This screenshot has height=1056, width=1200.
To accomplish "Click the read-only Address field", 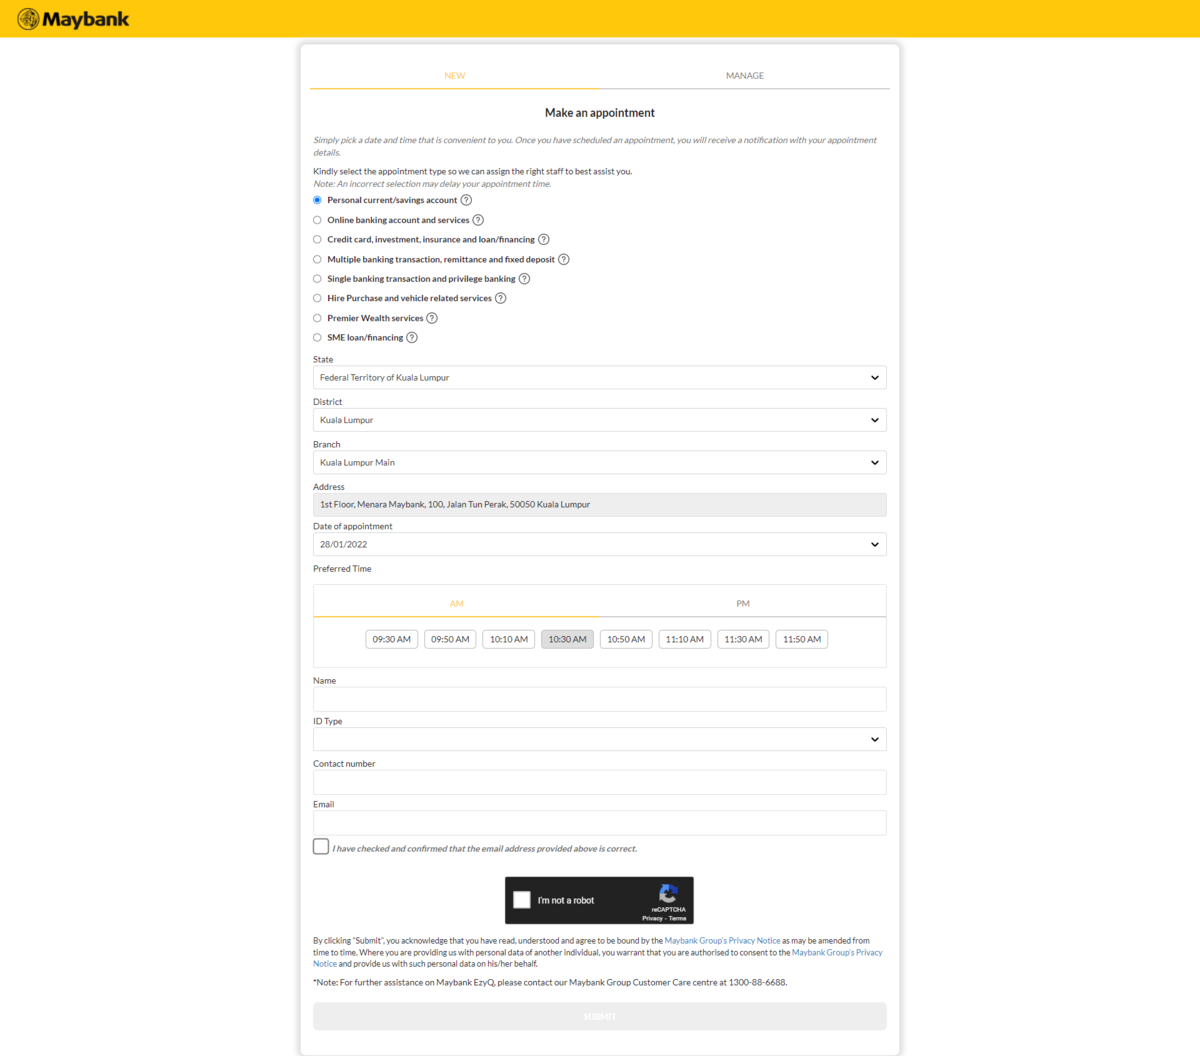I will [x=600, y=505].
